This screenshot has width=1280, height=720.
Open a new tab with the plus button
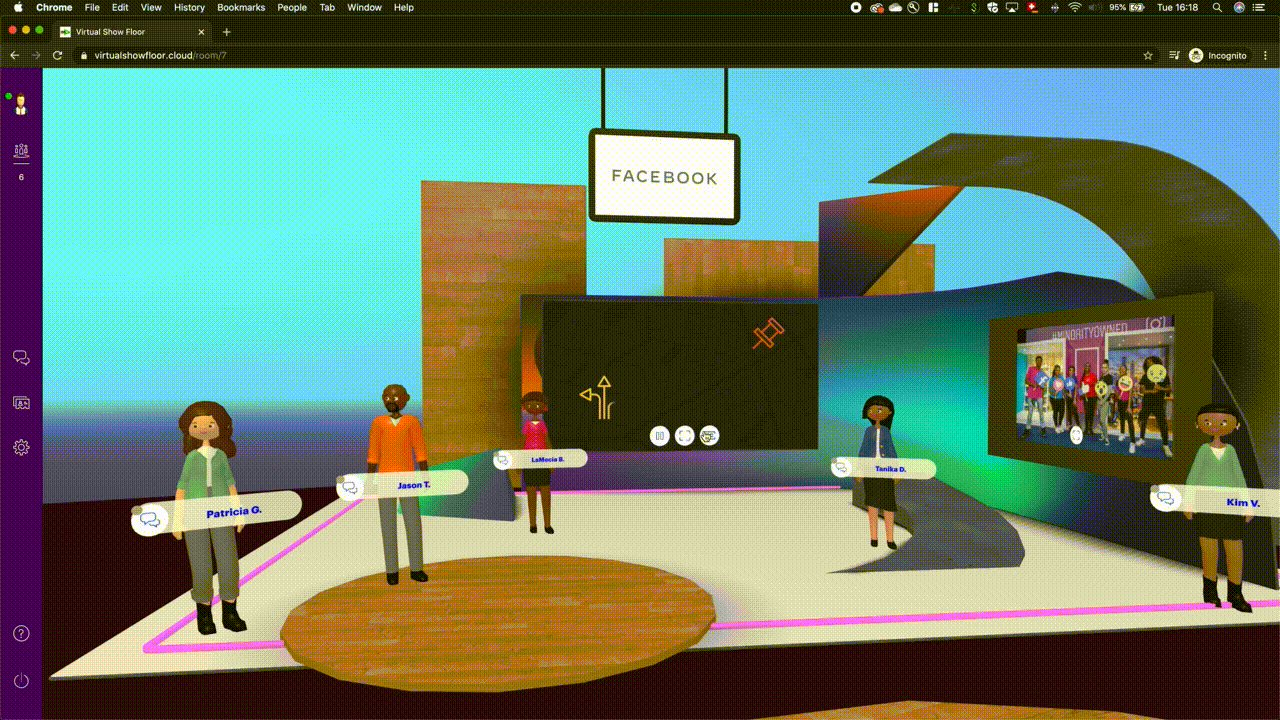pos(226,32)
